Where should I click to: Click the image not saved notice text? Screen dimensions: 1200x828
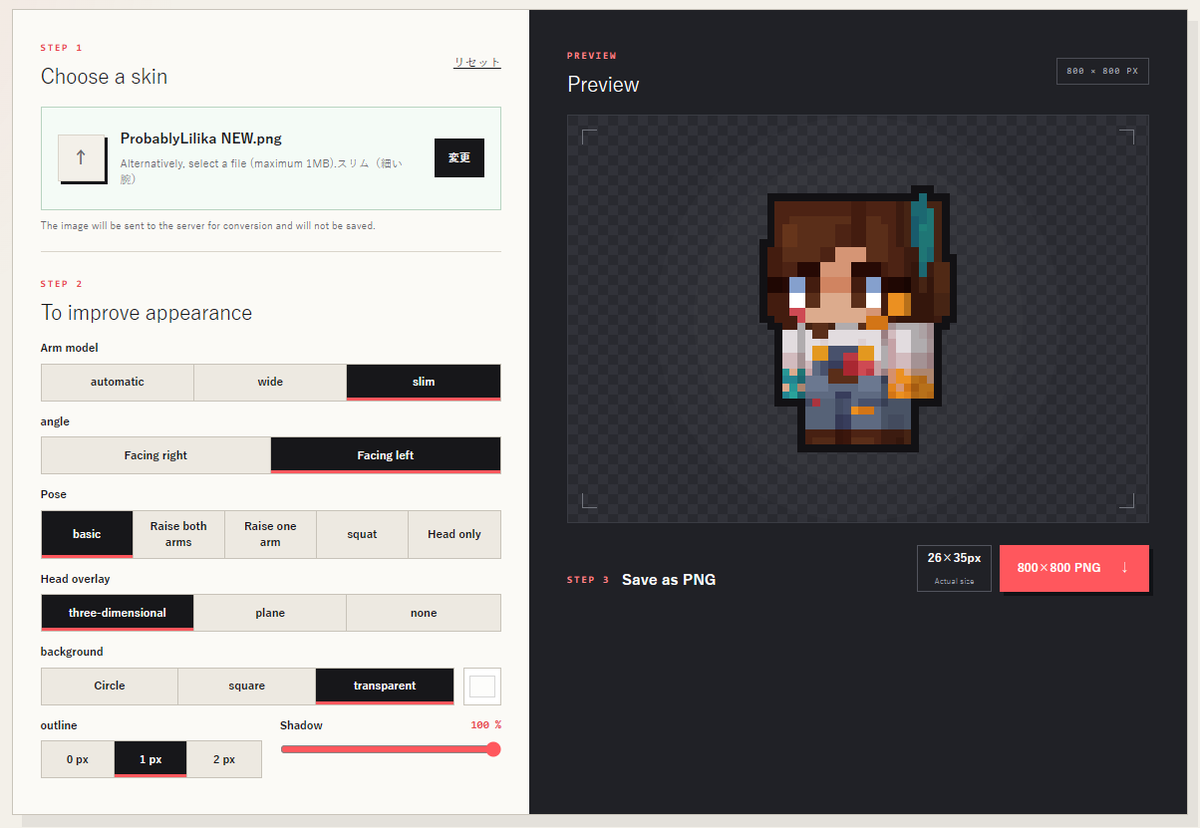208,226
